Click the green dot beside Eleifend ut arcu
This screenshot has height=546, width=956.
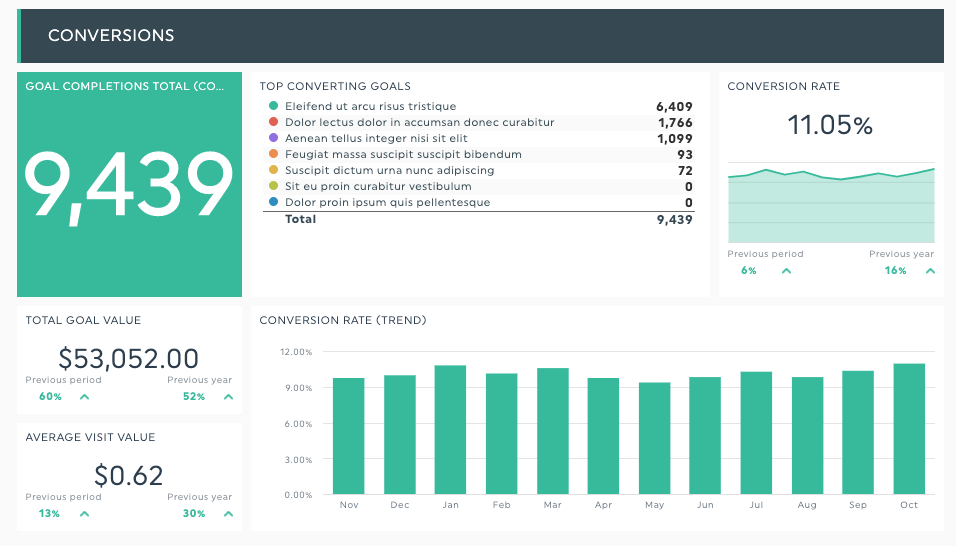coord(273,106)
